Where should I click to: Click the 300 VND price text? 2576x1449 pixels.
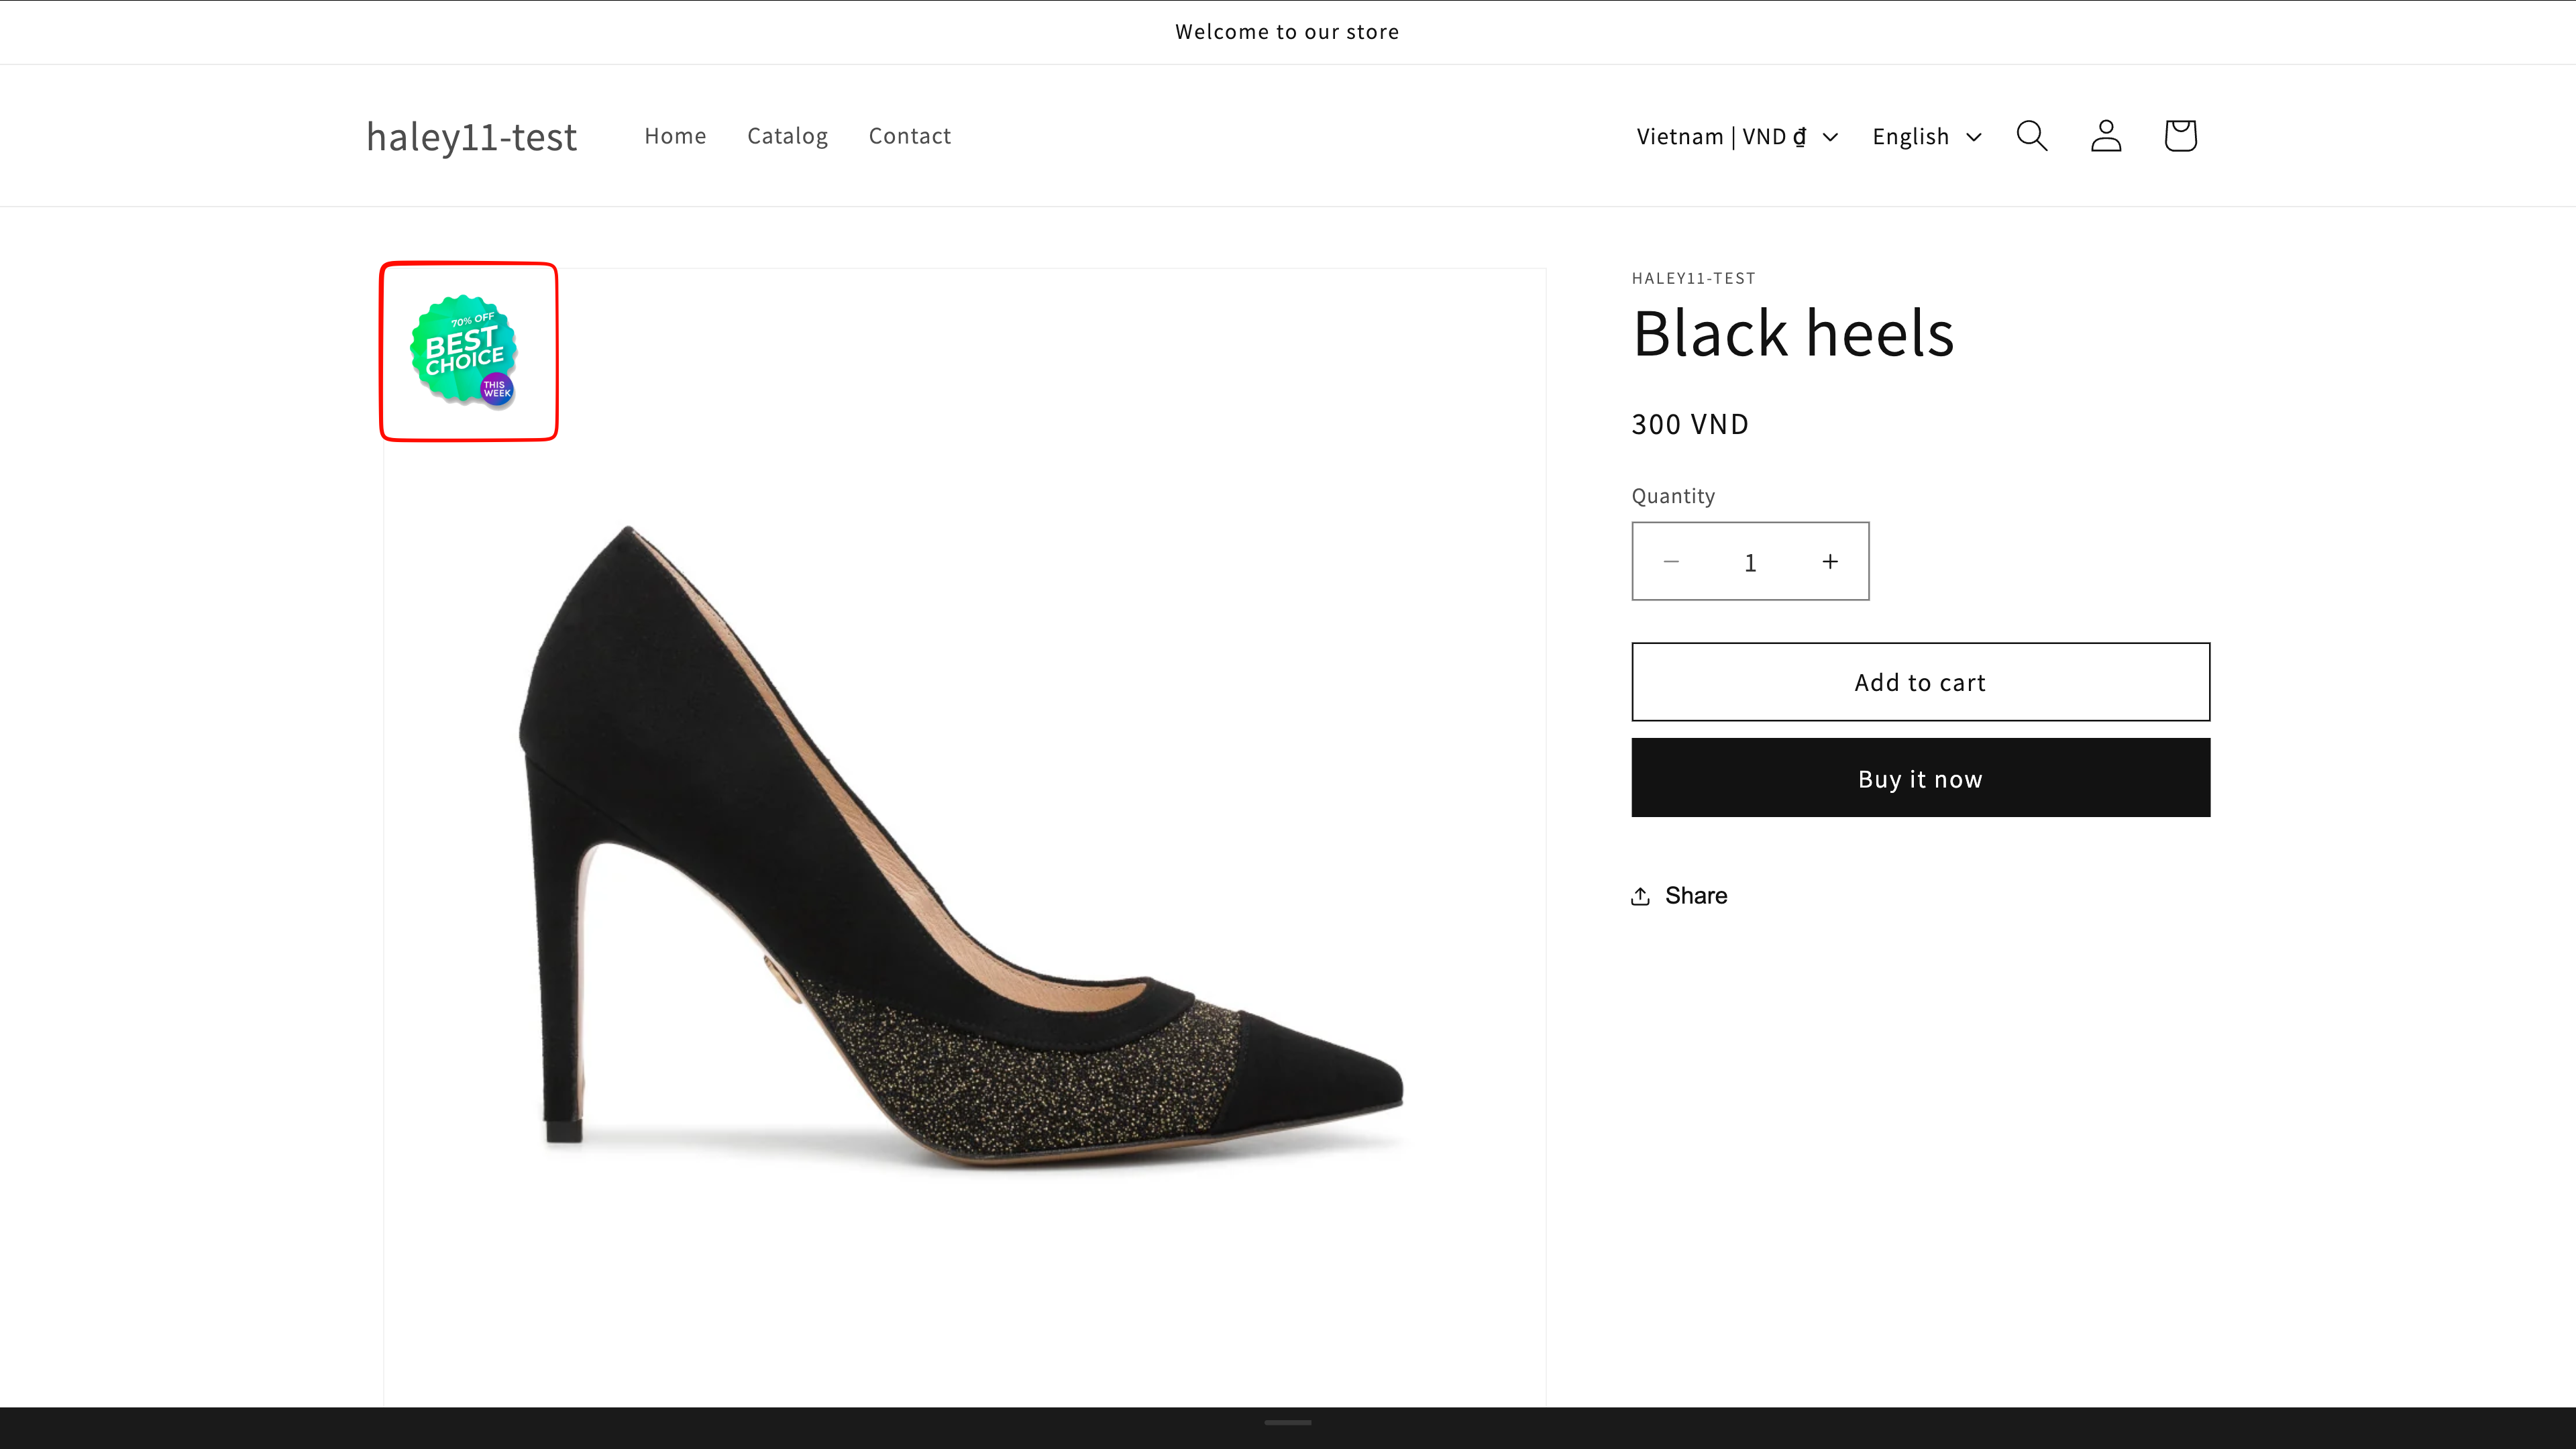1690,424
